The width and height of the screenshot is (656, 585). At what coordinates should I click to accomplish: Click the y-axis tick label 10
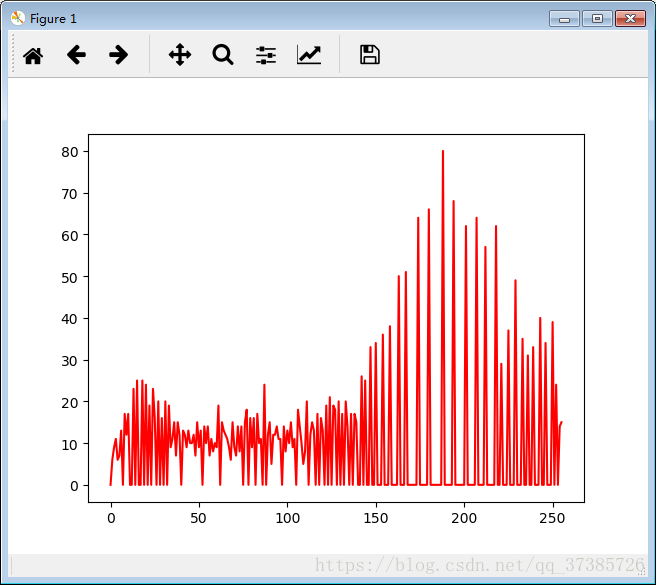[69, 444]
